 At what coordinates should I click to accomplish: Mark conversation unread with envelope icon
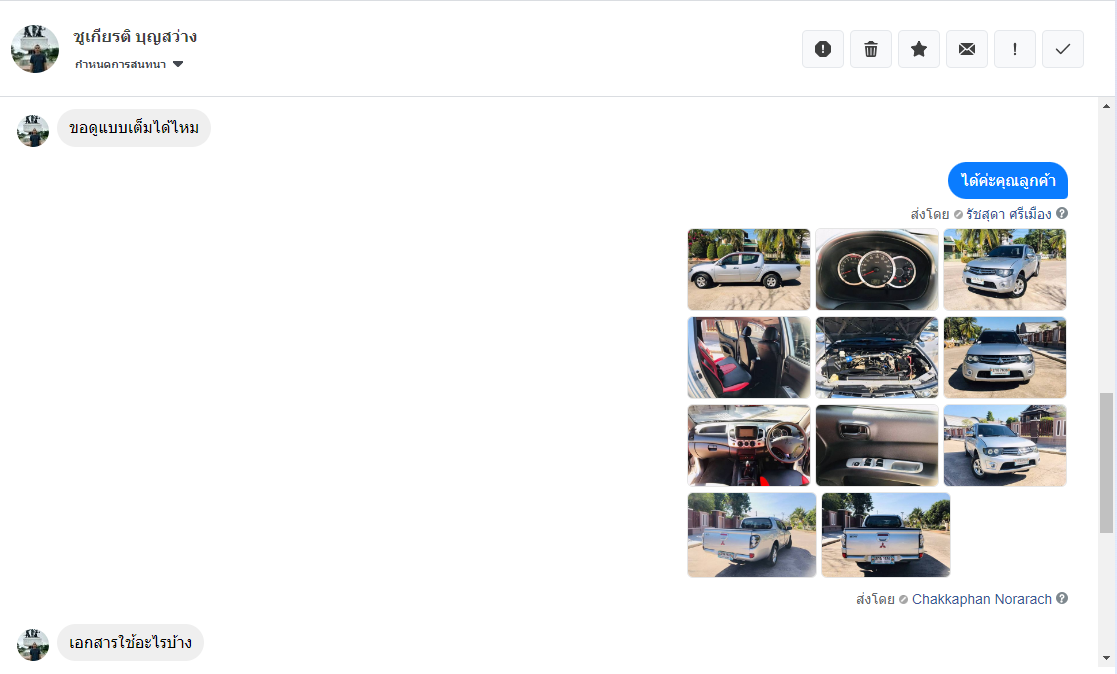coord(967,49)
